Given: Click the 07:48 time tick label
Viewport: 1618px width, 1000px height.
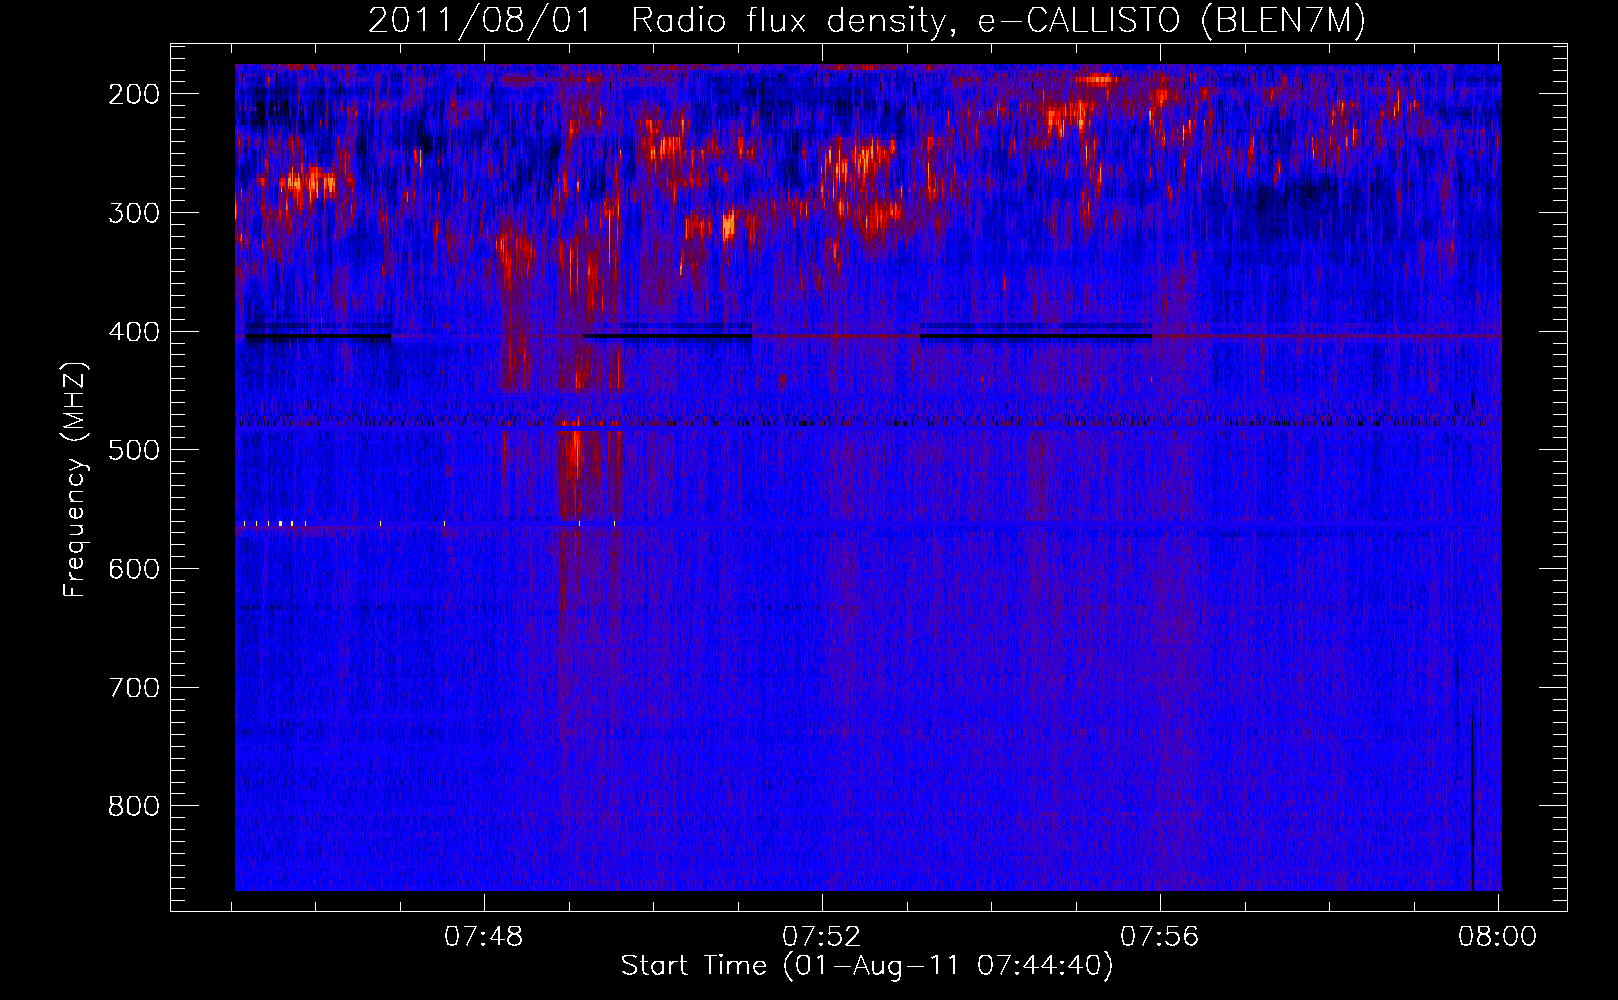Looking at the screenshot, I should click(x=484, y=937).
